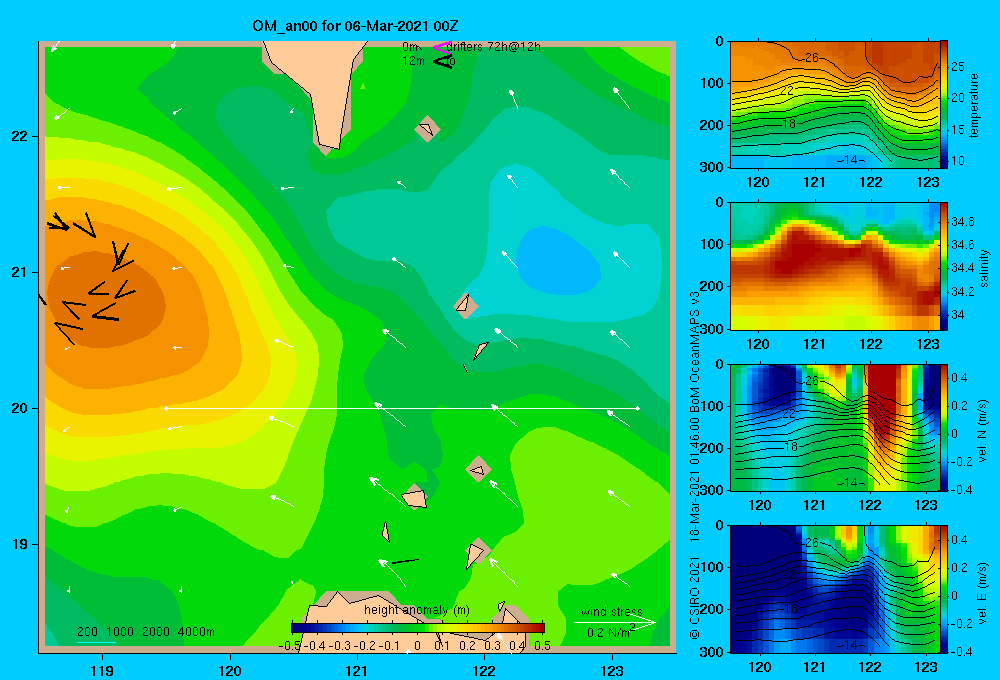Click latitude label 21 on main map
Screen dimensions: 1000x680
(x=20, y=272)
